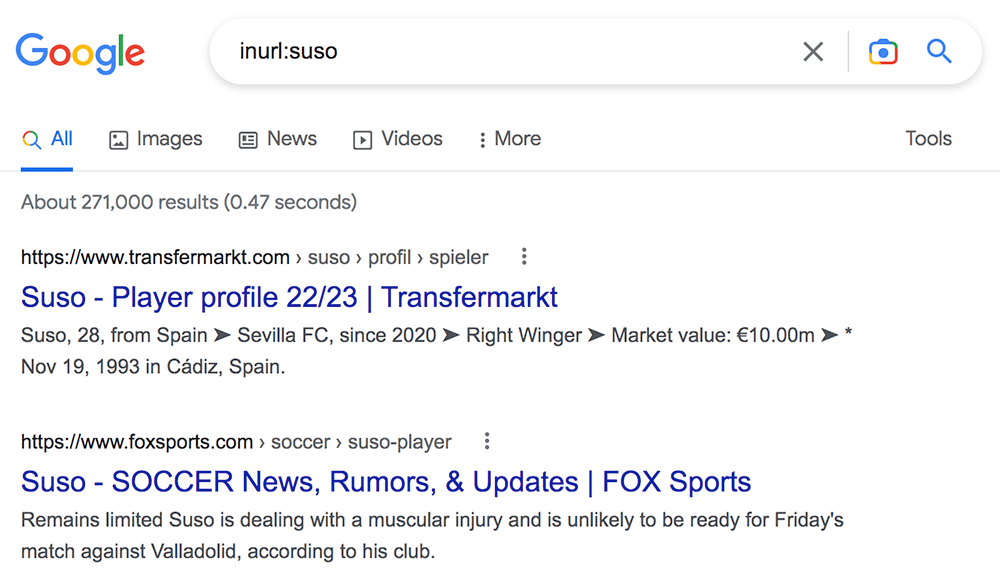Open Suso SOCCER News FOX Sports link
Image resolution: width=1000 pixels, height=581 pixels.
[x=386, y=482]
